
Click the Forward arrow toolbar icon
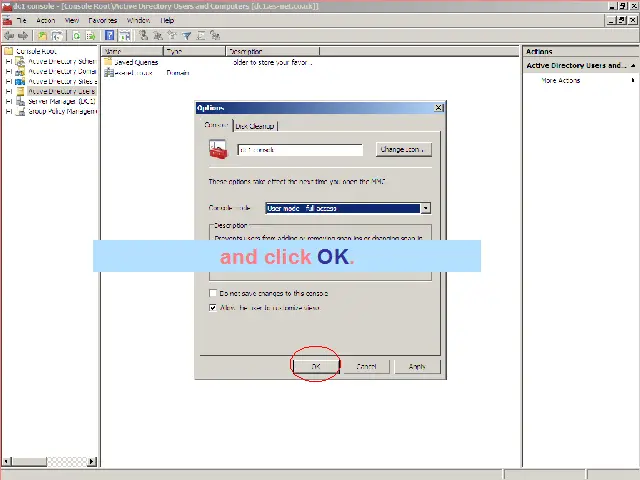tap(23, 35)
